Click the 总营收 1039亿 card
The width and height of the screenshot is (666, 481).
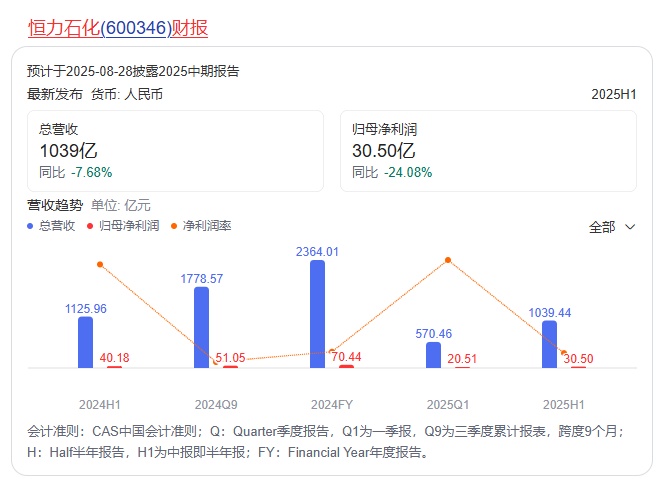tap(175, 151)
